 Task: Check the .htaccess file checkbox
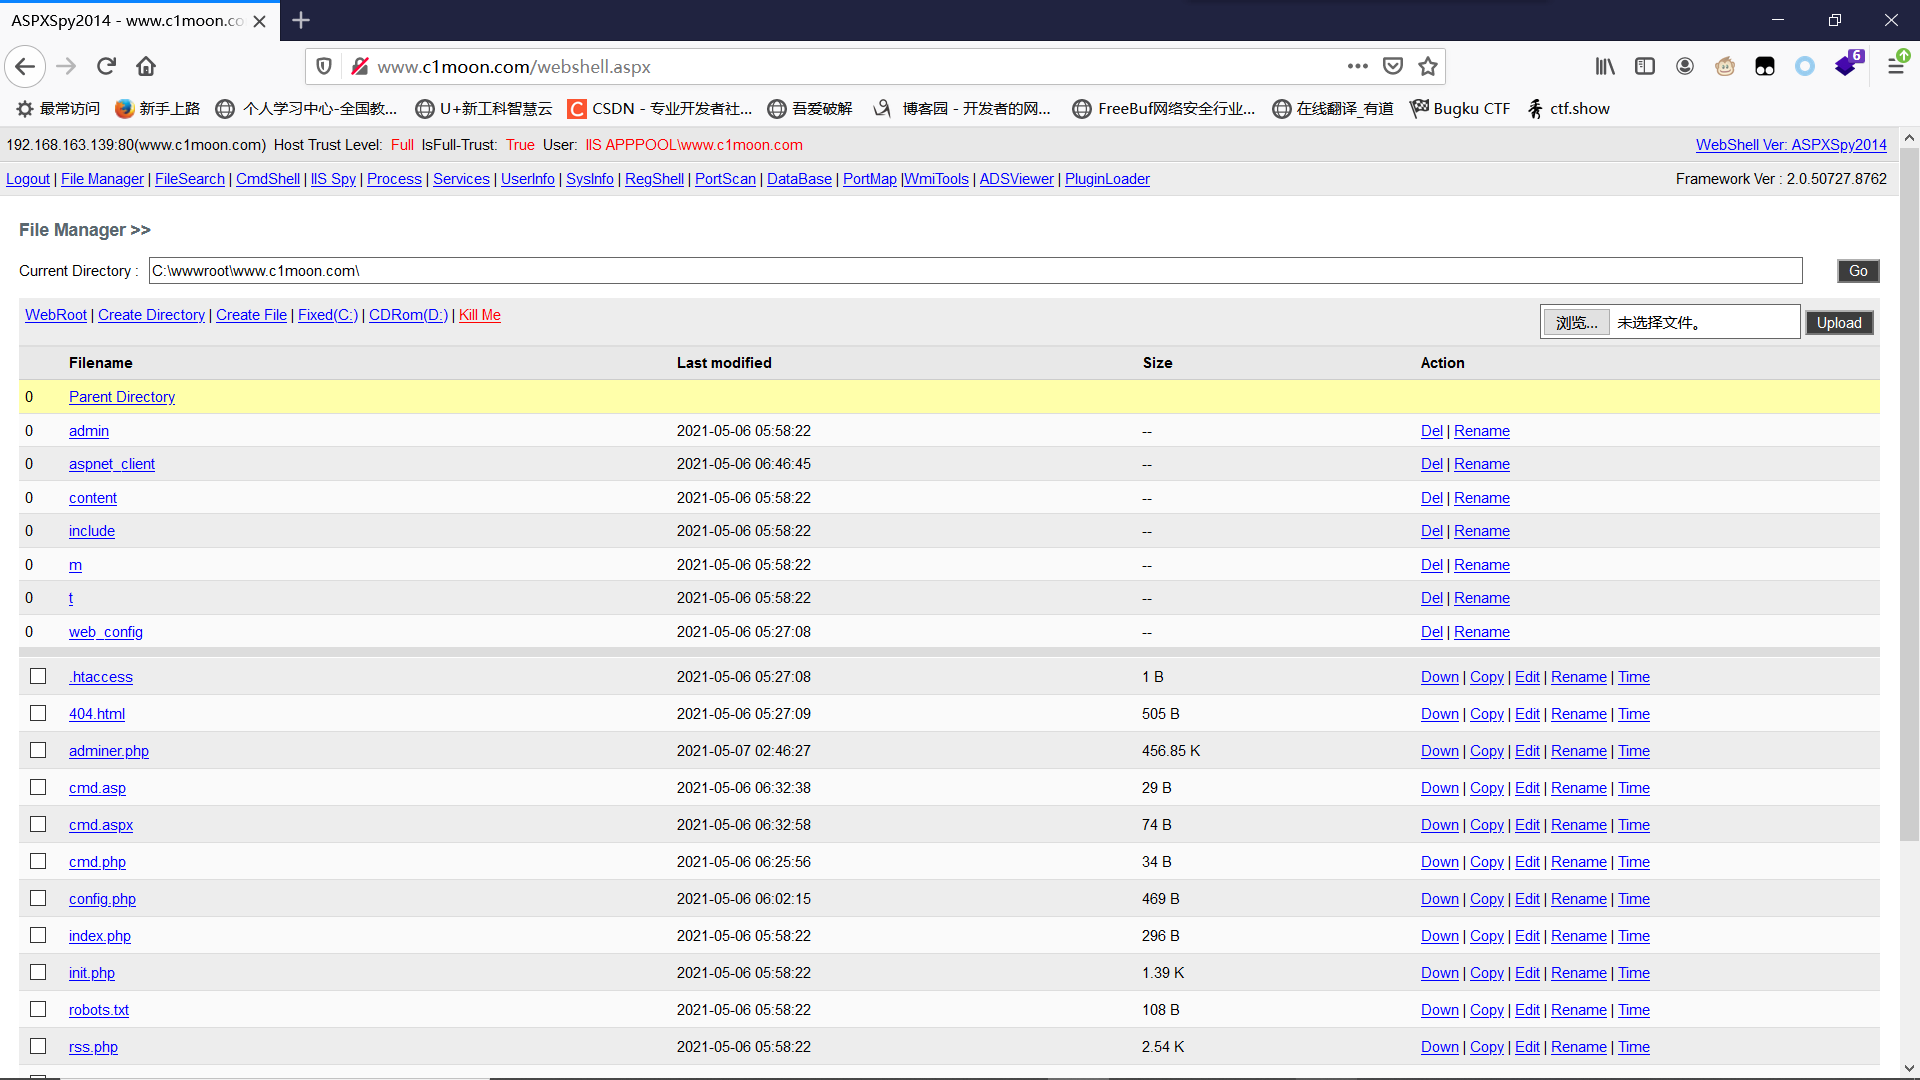point(38,676)
